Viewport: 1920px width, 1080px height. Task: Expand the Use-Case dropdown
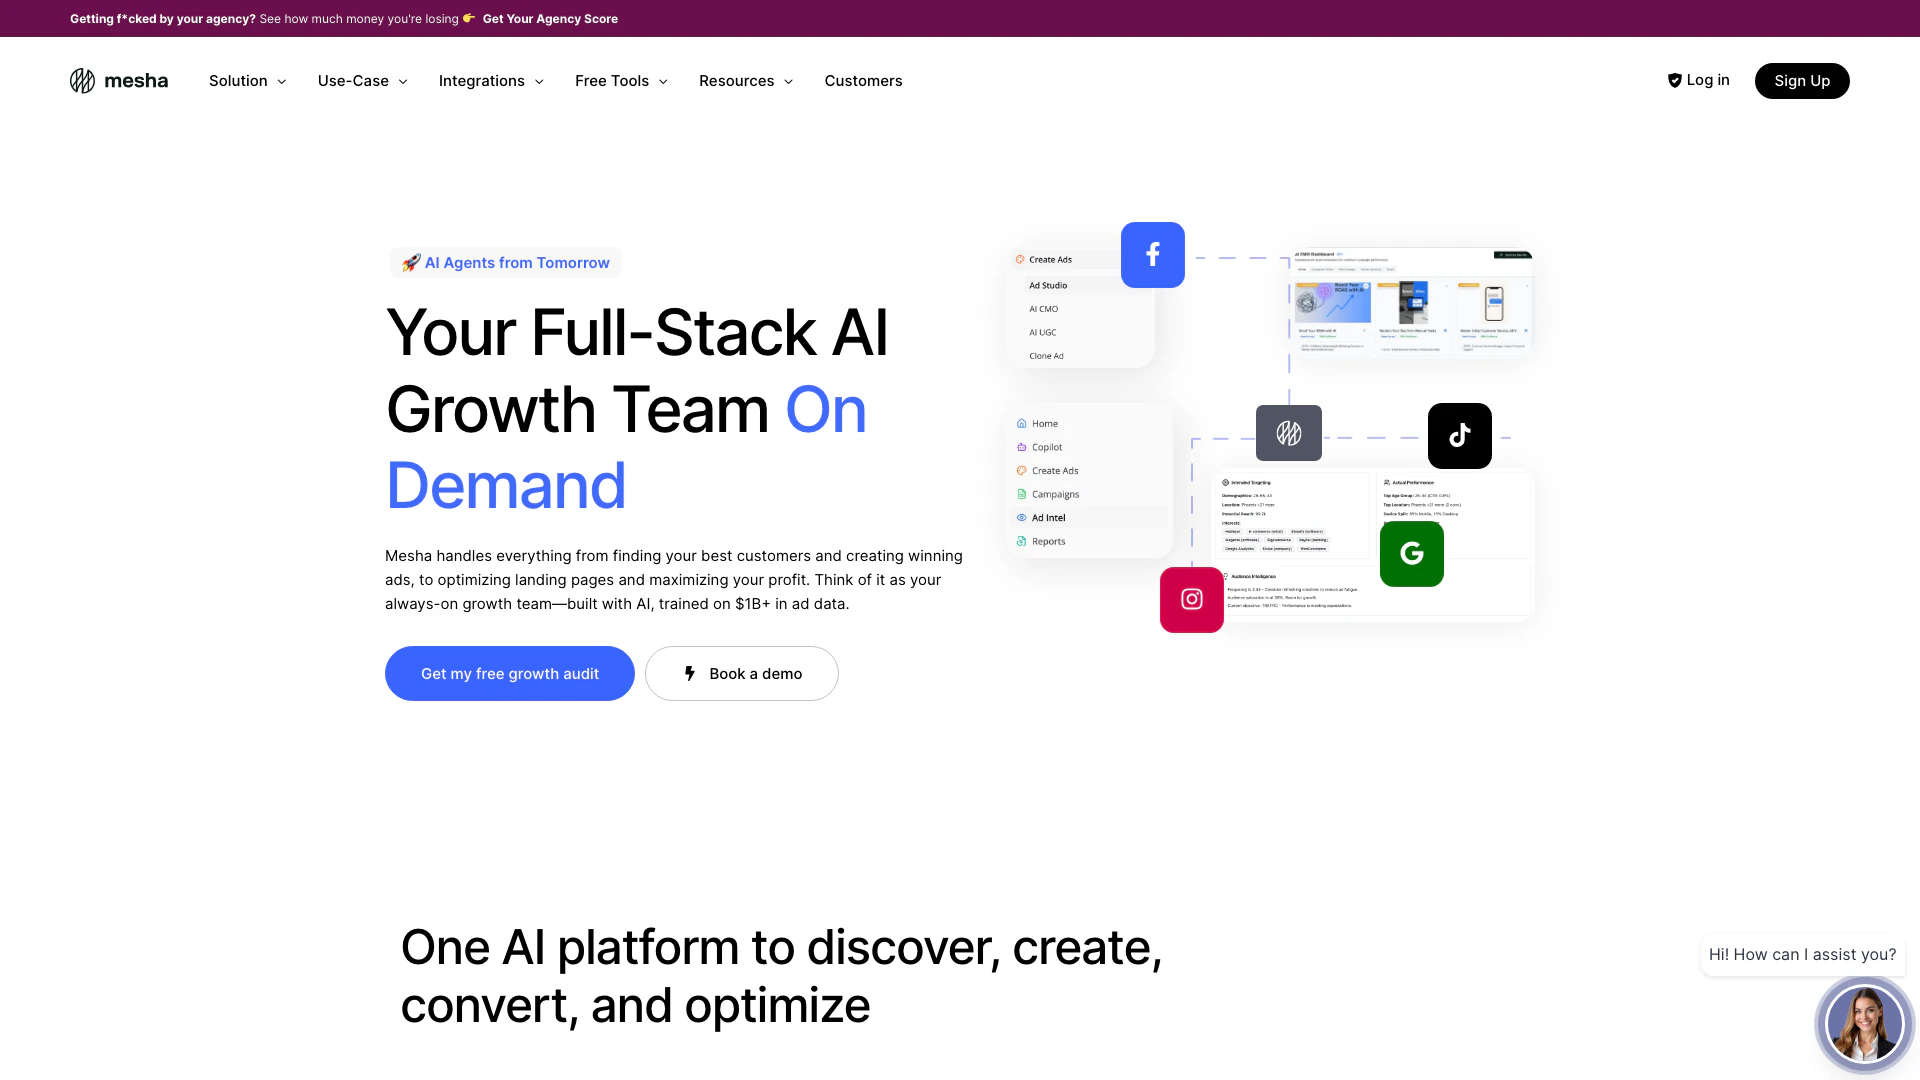coord(362,81)
